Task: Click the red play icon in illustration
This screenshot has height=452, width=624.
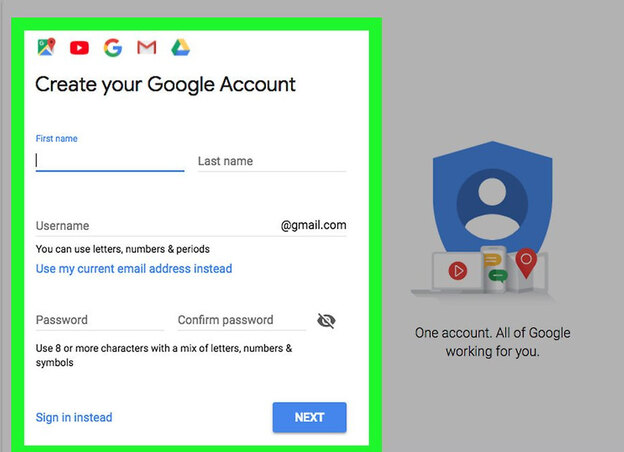Action: 458,271
